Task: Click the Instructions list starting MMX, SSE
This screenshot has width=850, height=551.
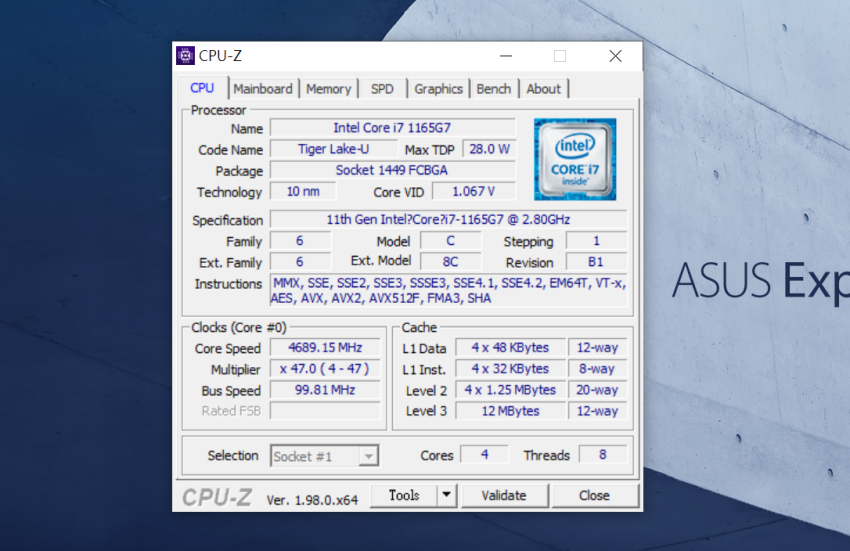Action: click(448, 291)
